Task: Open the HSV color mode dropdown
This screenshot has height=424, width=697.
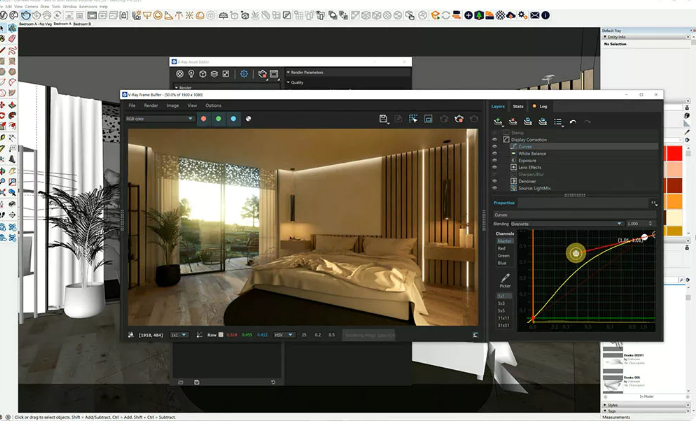Action: (283, 335)
